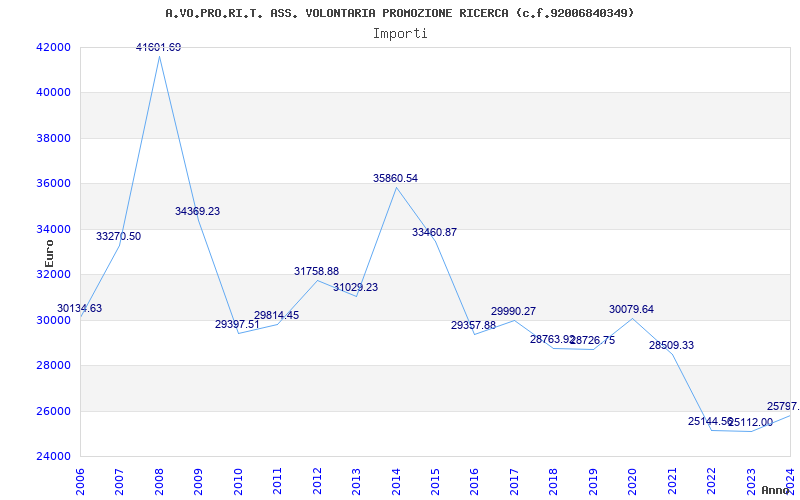Click the 'Euro' y-axis label
800x500 pixels.
coord(49,254)
